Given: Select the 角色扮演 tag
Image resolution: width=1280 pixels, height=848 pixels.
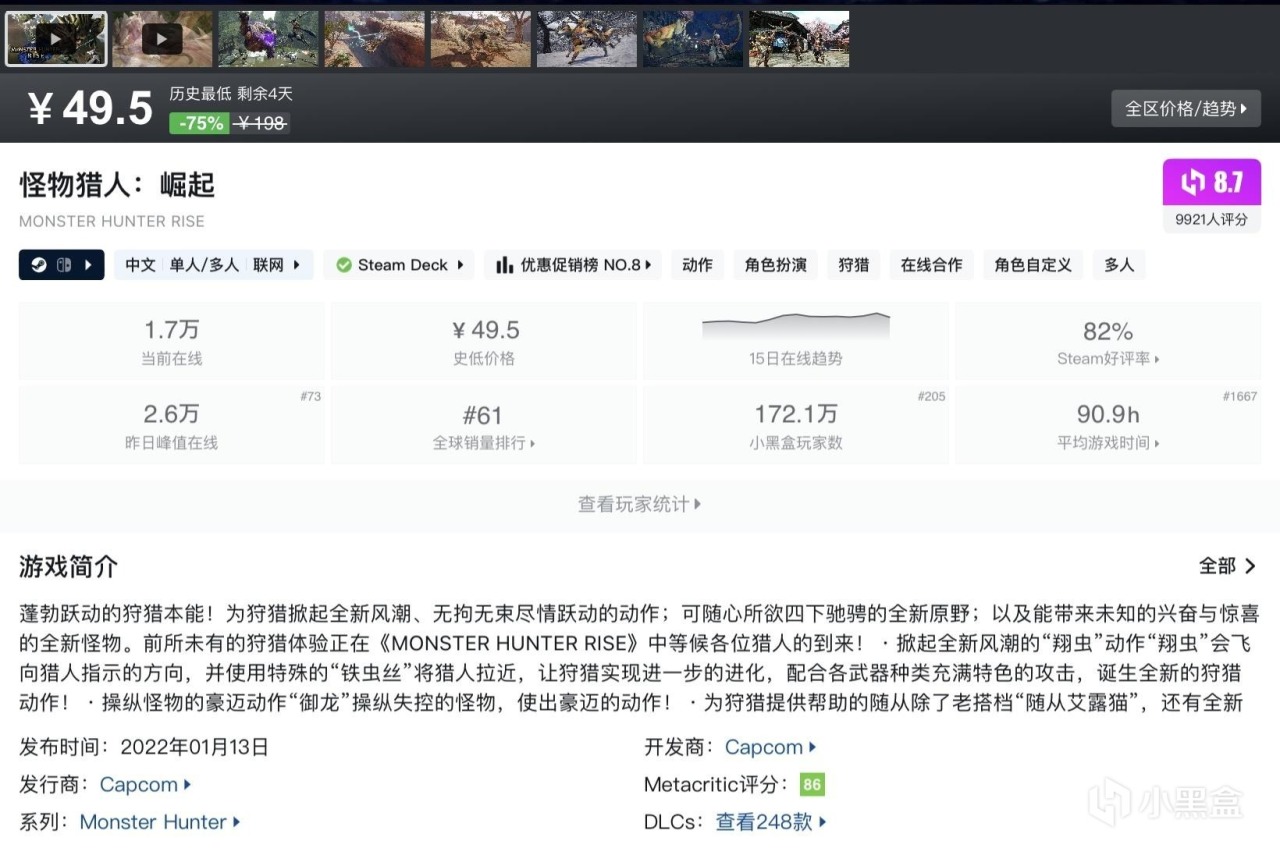Looking at the screenshot, I should (776, 265).
